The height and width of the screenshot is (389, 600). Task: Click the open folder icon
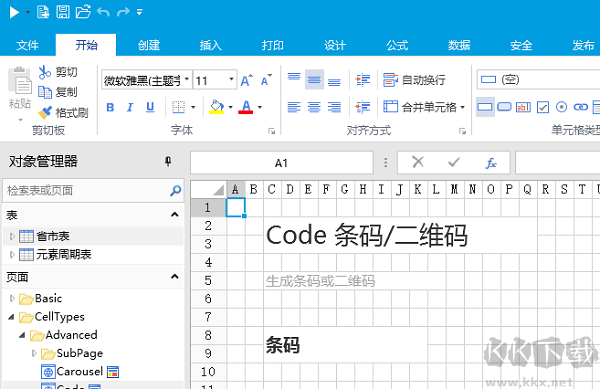point(83,12)
